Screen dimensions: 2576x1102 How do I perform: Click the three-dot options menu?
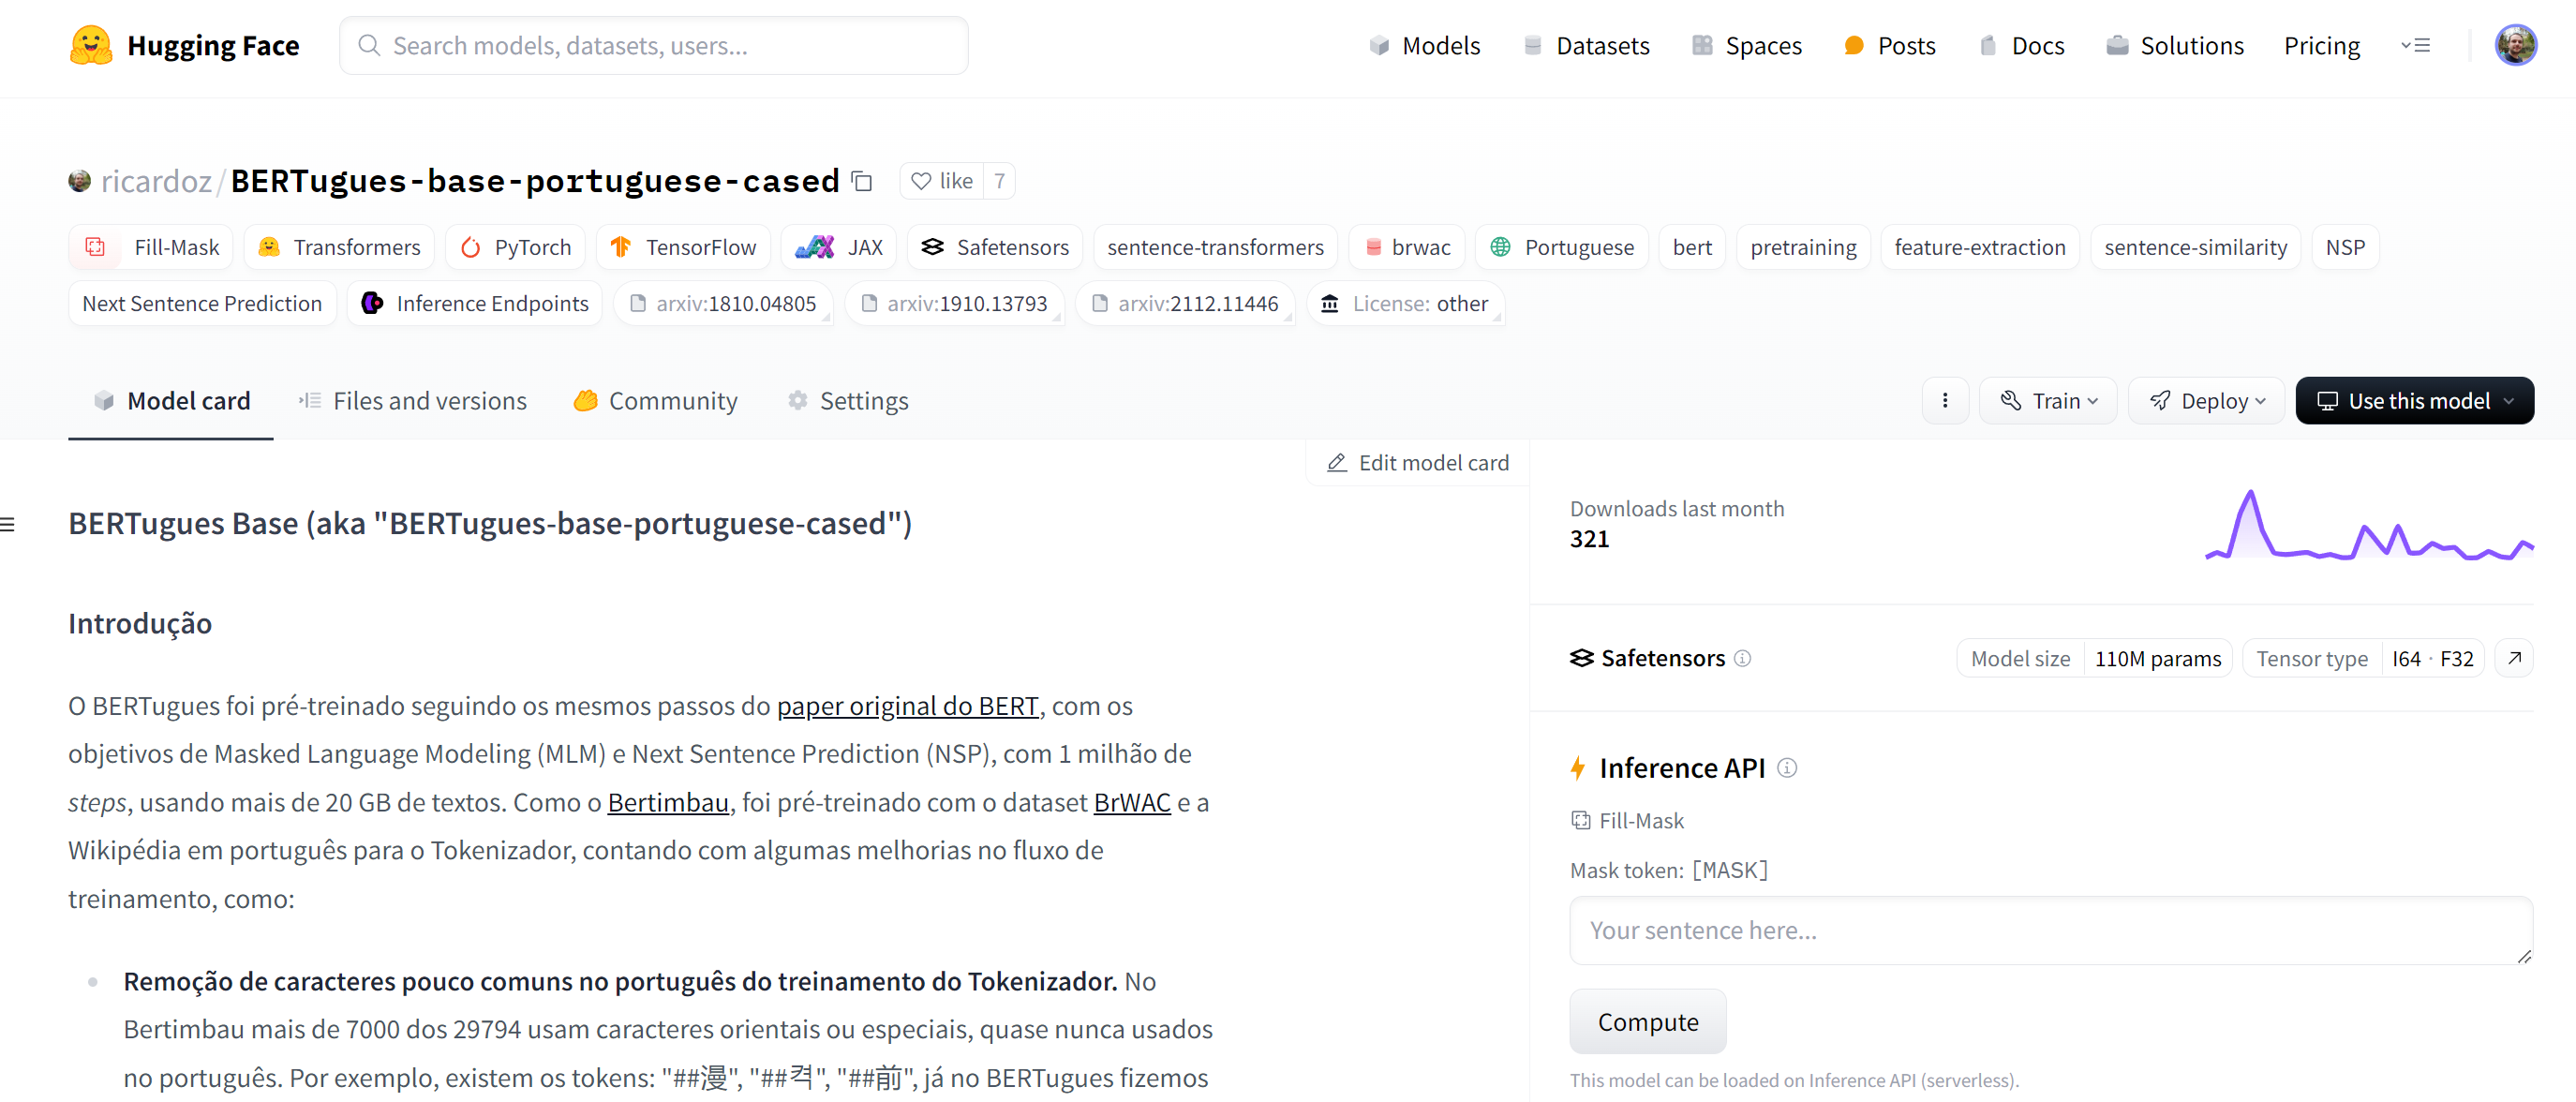[x=1945, y=401]
